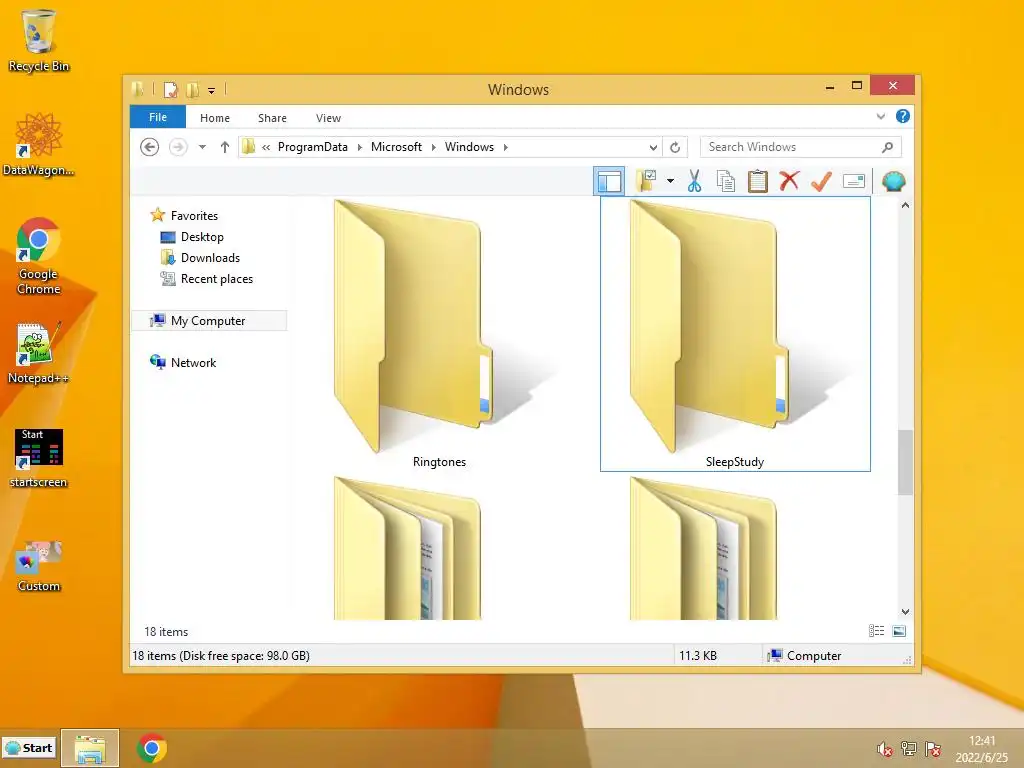Open the recent locations dropdown arrow
The height and width of the screenshot is (768, 1024).
point(202,147)
